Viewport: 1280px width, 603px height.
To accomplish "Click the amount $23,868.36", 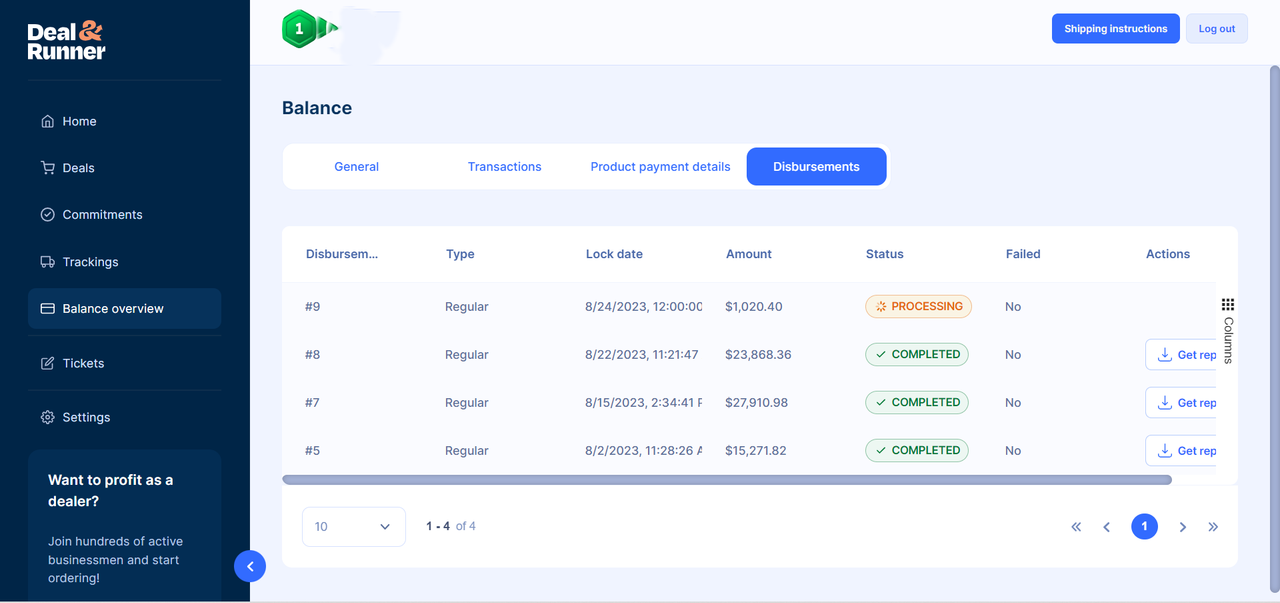I will (758, 355).
